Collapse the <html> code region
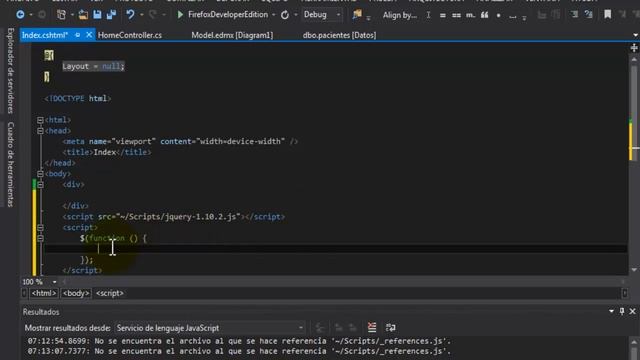640x360 pixels. click(x=40, y=120)
